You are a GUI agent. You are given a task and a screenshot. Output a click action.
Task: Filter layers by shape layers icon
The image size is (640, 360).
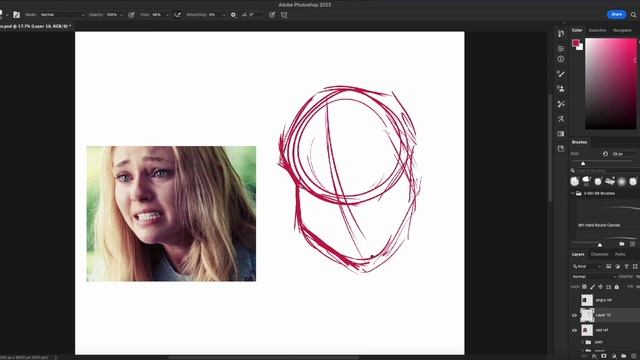click(x=635, y=267)
